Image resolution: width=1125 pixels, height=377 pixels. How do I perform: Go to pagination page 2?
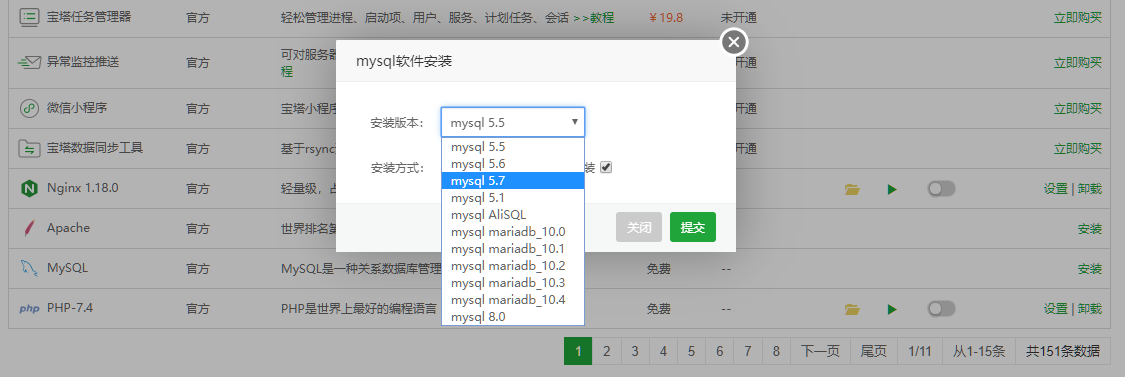tap(606, 351)
